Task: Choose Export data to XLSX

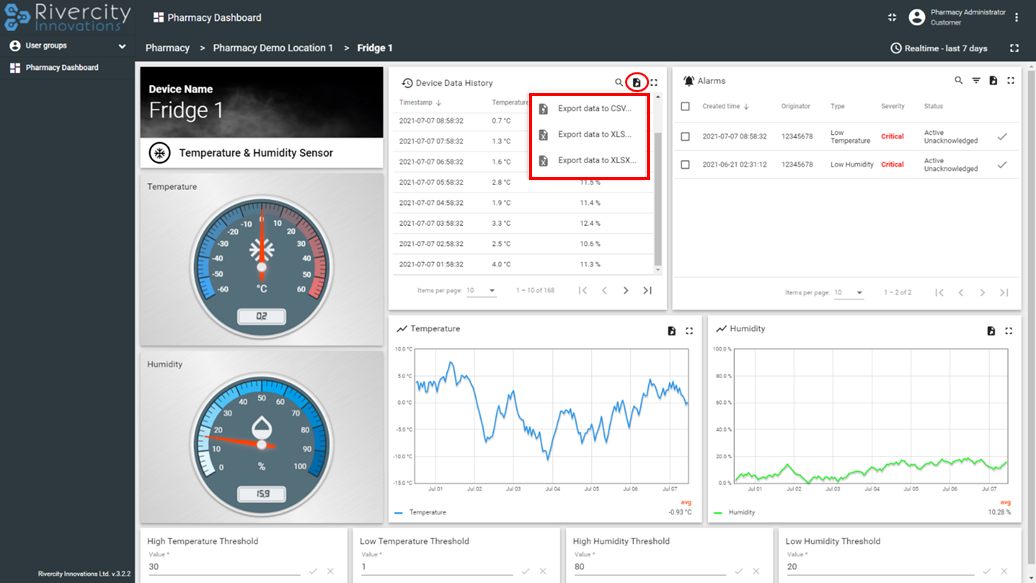Action: [x=596, y=161]
